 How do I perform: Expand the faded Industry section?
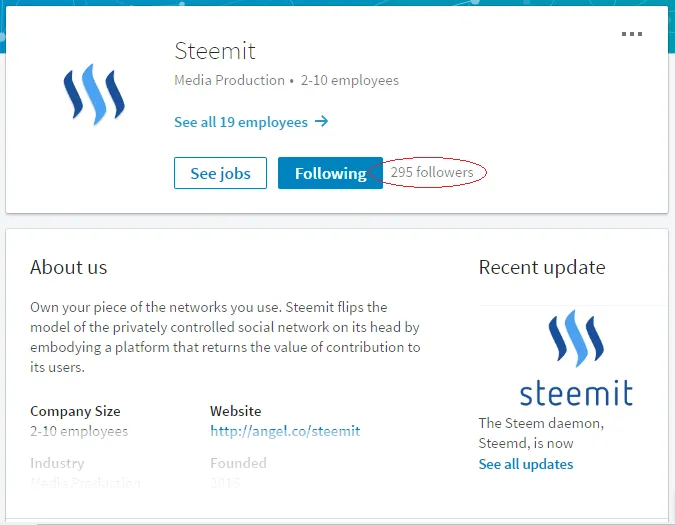pyautogui.click(x=57, y=463)
